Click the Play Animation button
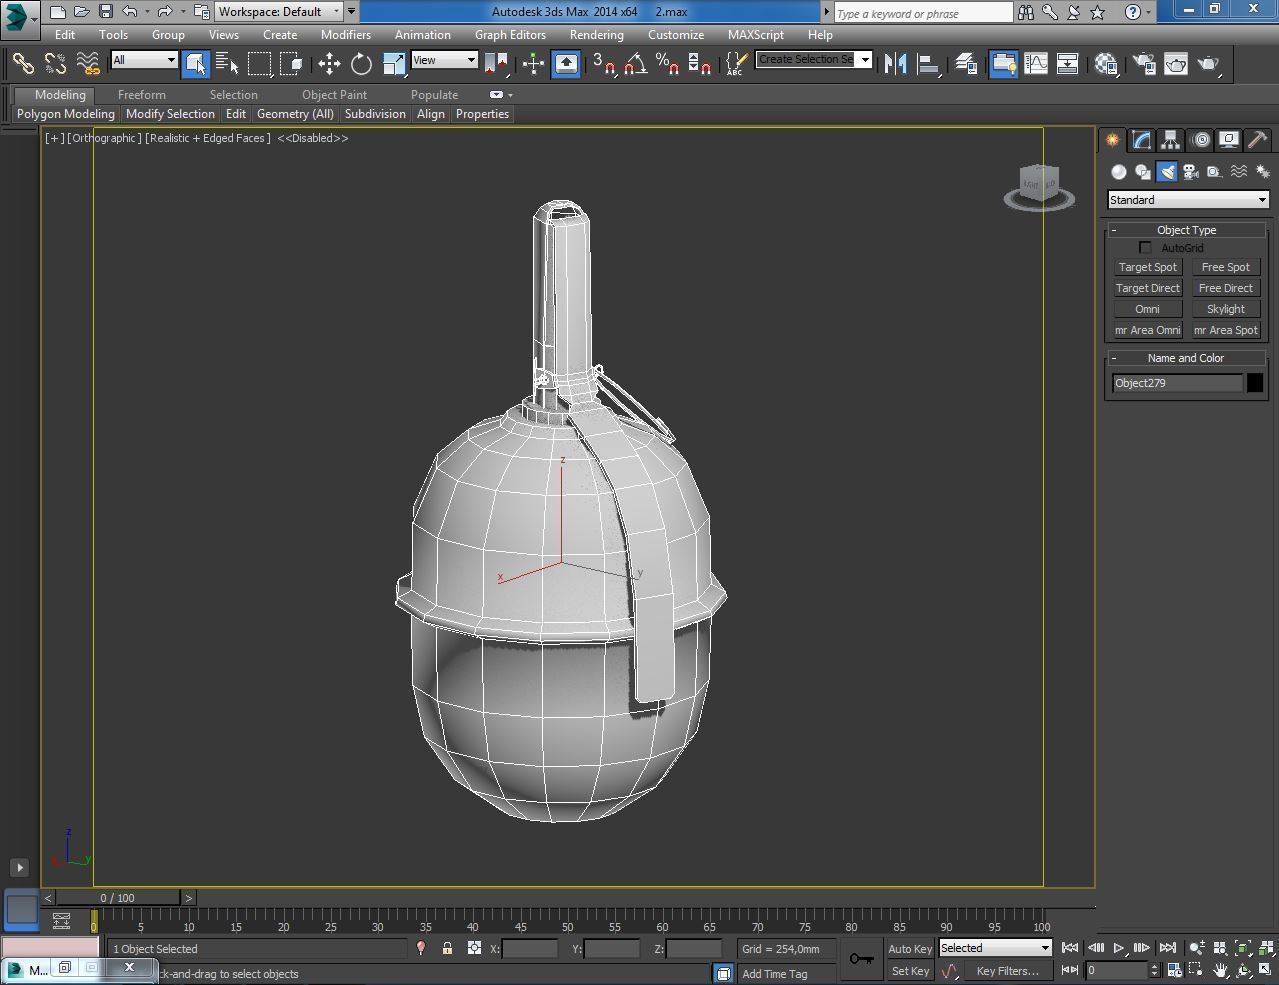This screenshot has height=985, width=1279. point(1118,948)
